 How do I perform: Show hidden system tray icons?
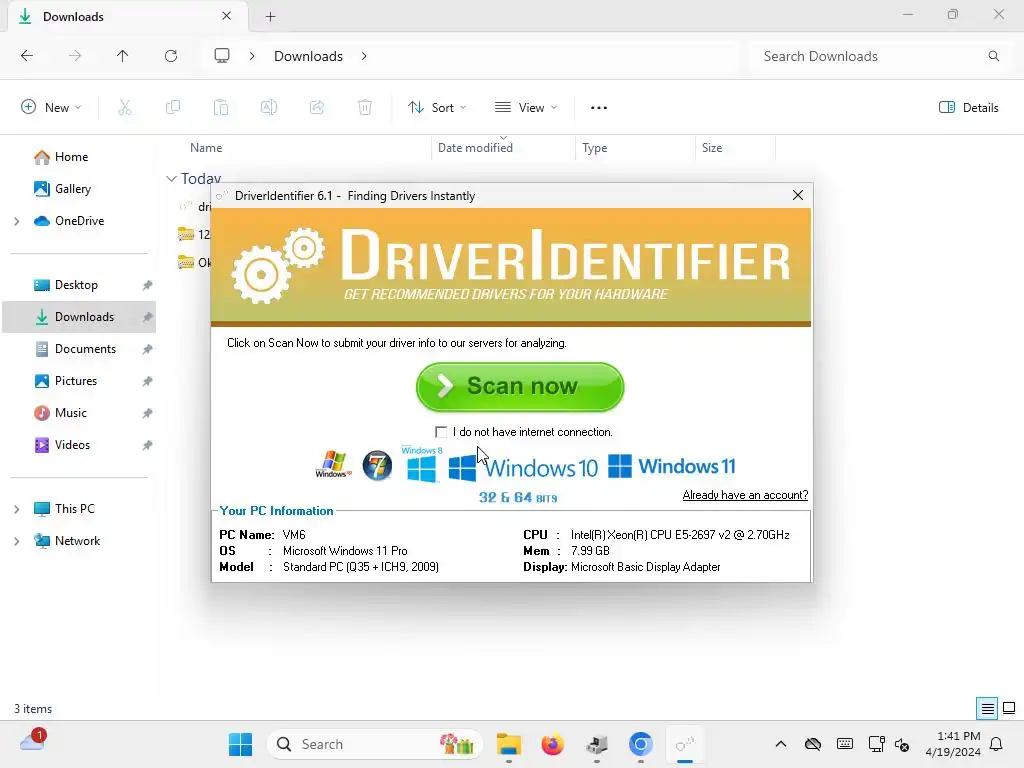[780, 744]
